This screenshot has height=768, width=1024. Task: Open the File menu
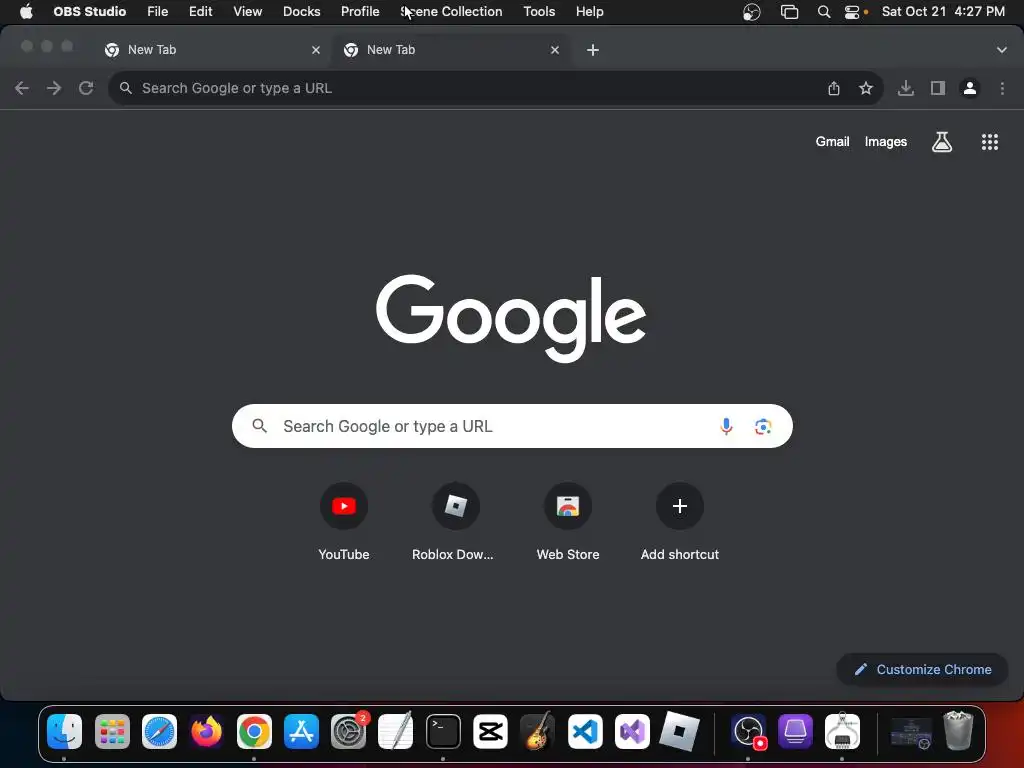(x=157, y=12)
